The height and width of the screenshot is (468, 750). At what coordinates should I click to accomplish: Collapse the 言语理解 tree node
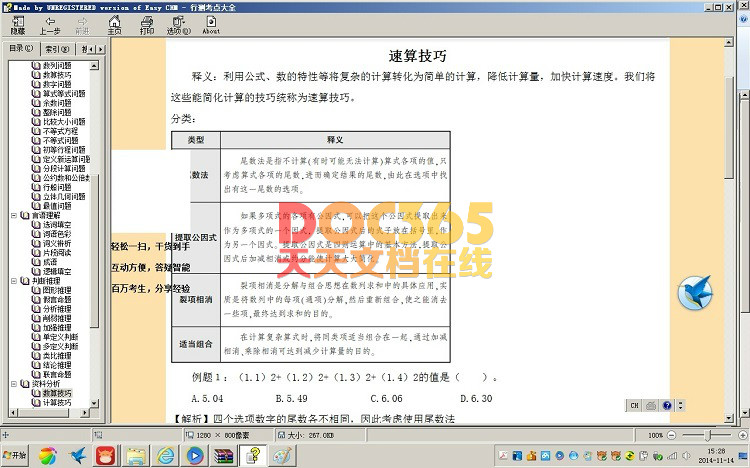pyautogui.click(x=14, y=215)
